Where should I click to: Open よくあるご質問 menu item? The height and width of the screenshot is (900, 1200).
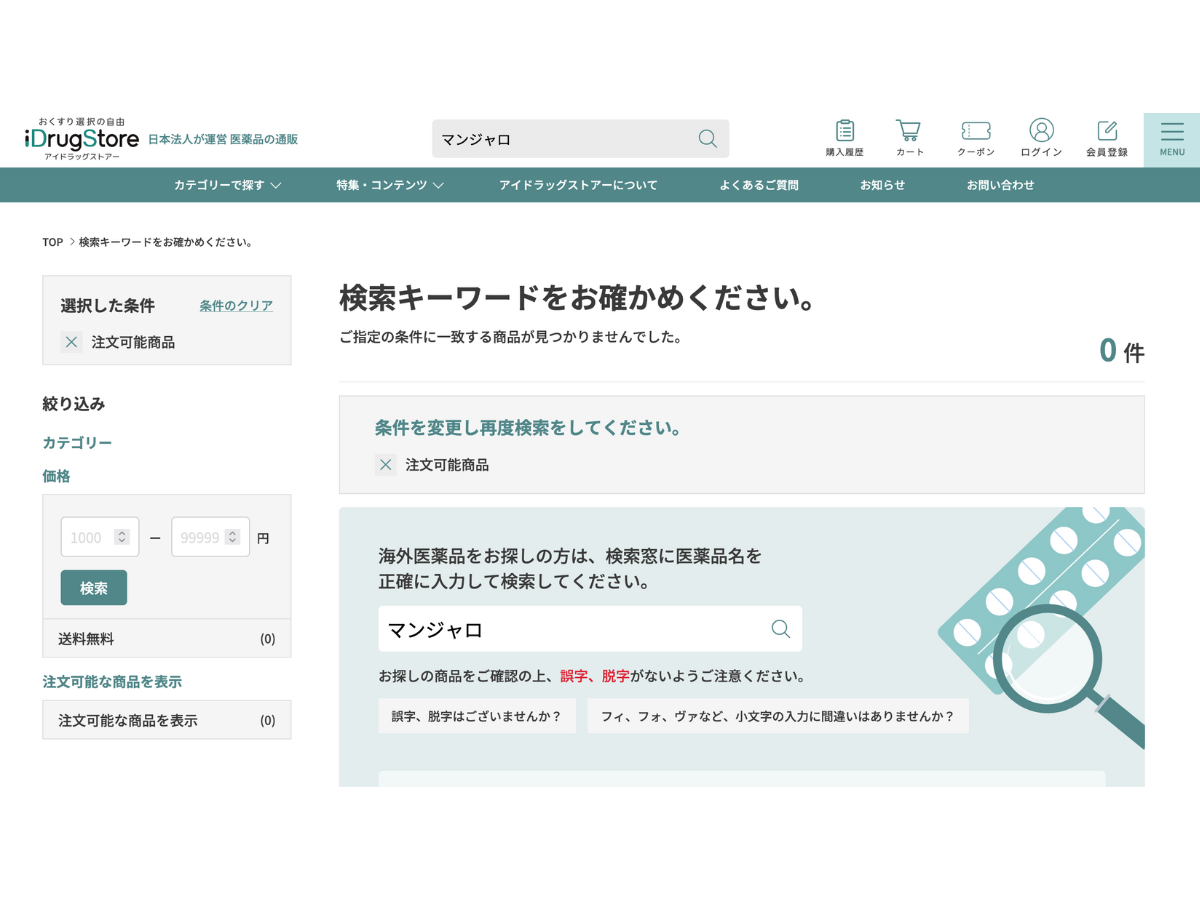(x=759, y=185)
